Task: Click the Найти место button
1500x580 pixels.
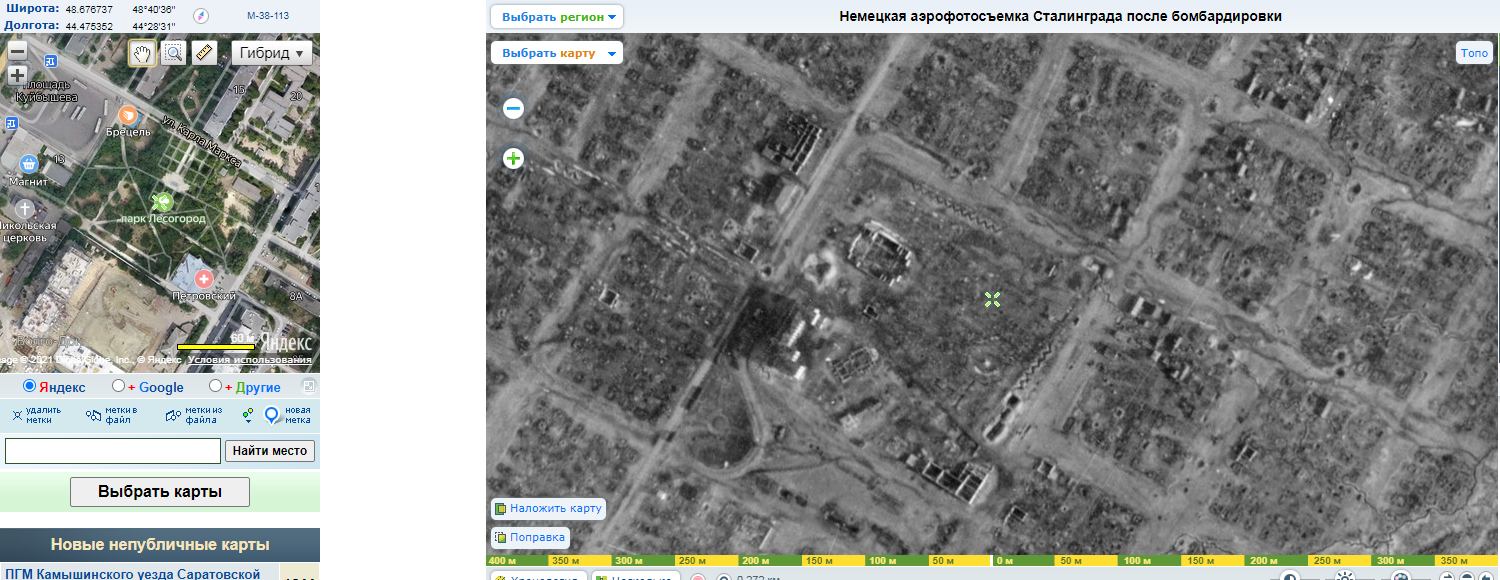Action: tap(269, 451)
